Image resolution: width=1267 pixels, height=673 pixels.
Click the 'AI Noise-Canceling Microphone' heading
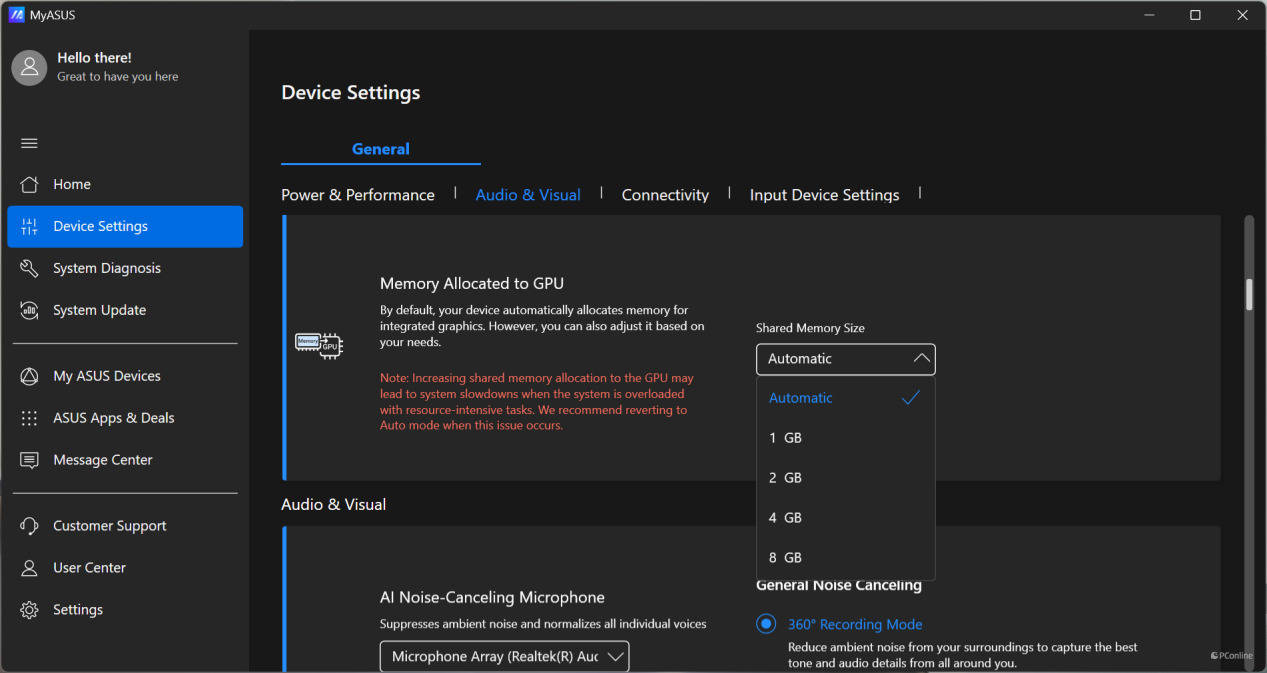pyautogui.click(x=492, y=598)
